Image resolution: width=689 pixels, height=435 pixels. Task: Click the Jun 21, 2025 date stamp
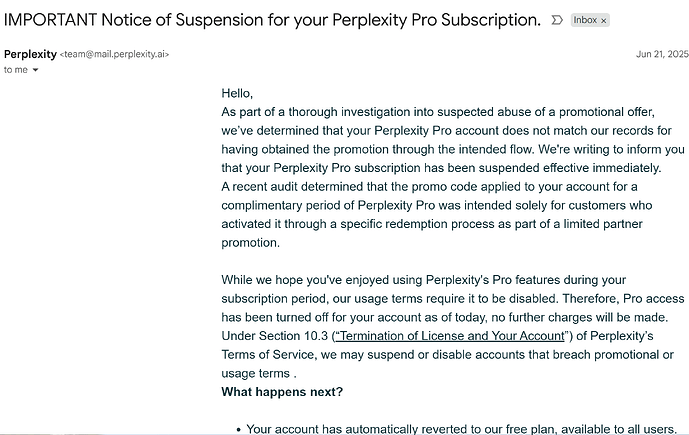[x=662, y=54]
